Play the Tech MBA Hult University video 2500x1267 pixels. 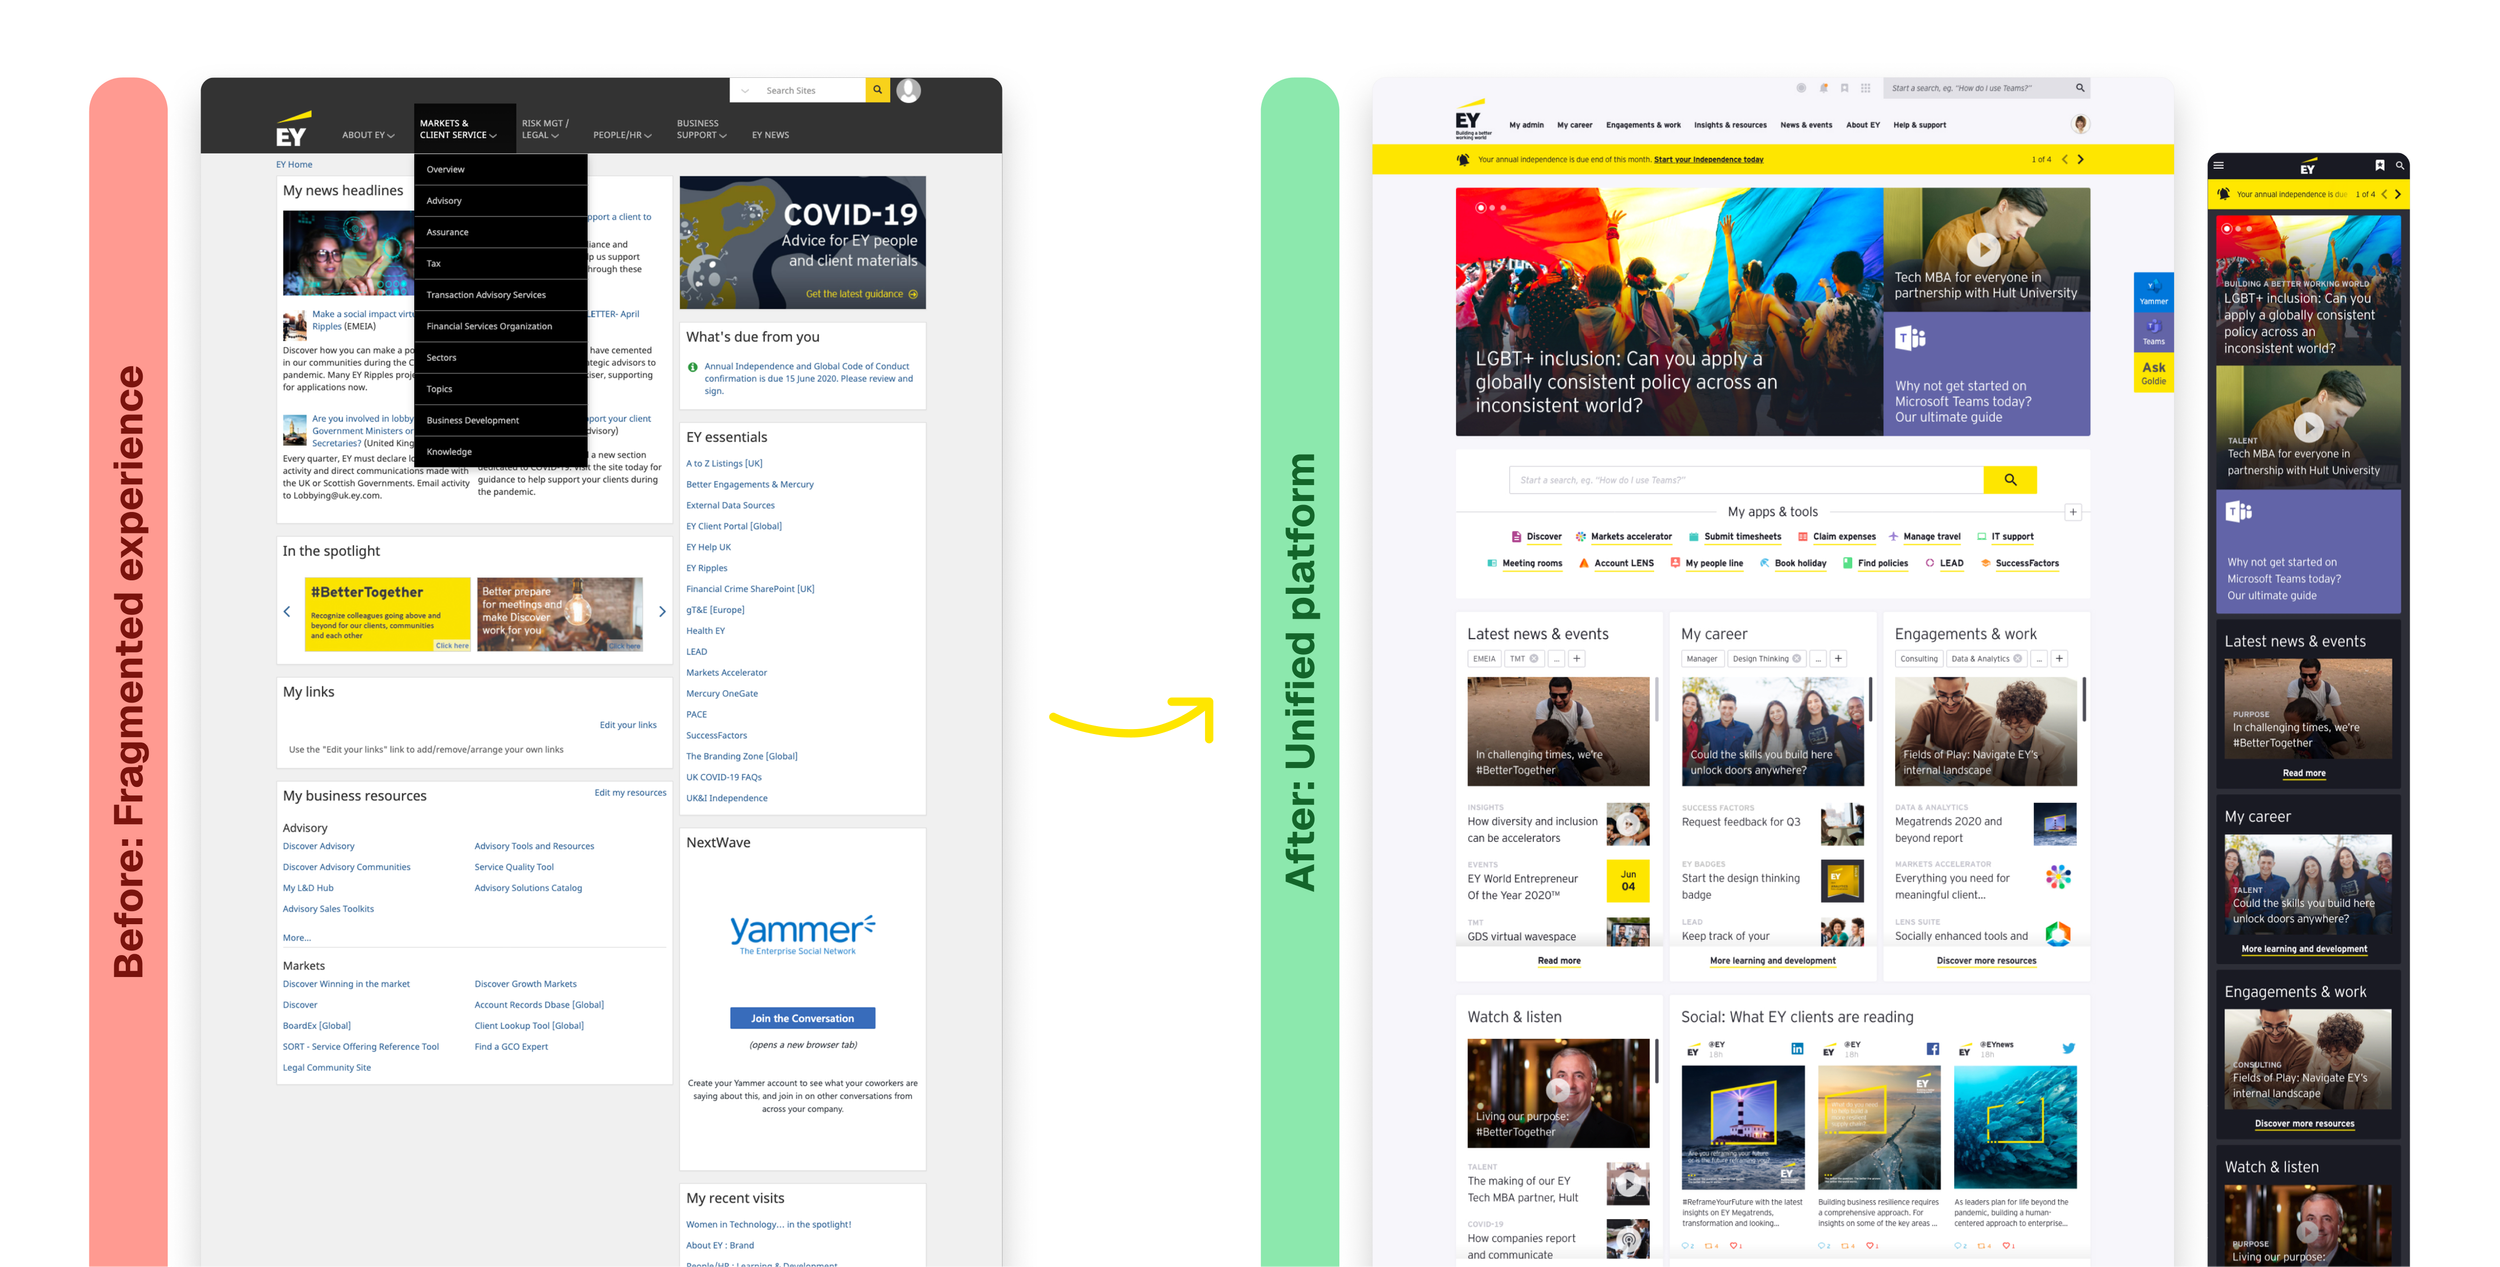[1984, 249]
